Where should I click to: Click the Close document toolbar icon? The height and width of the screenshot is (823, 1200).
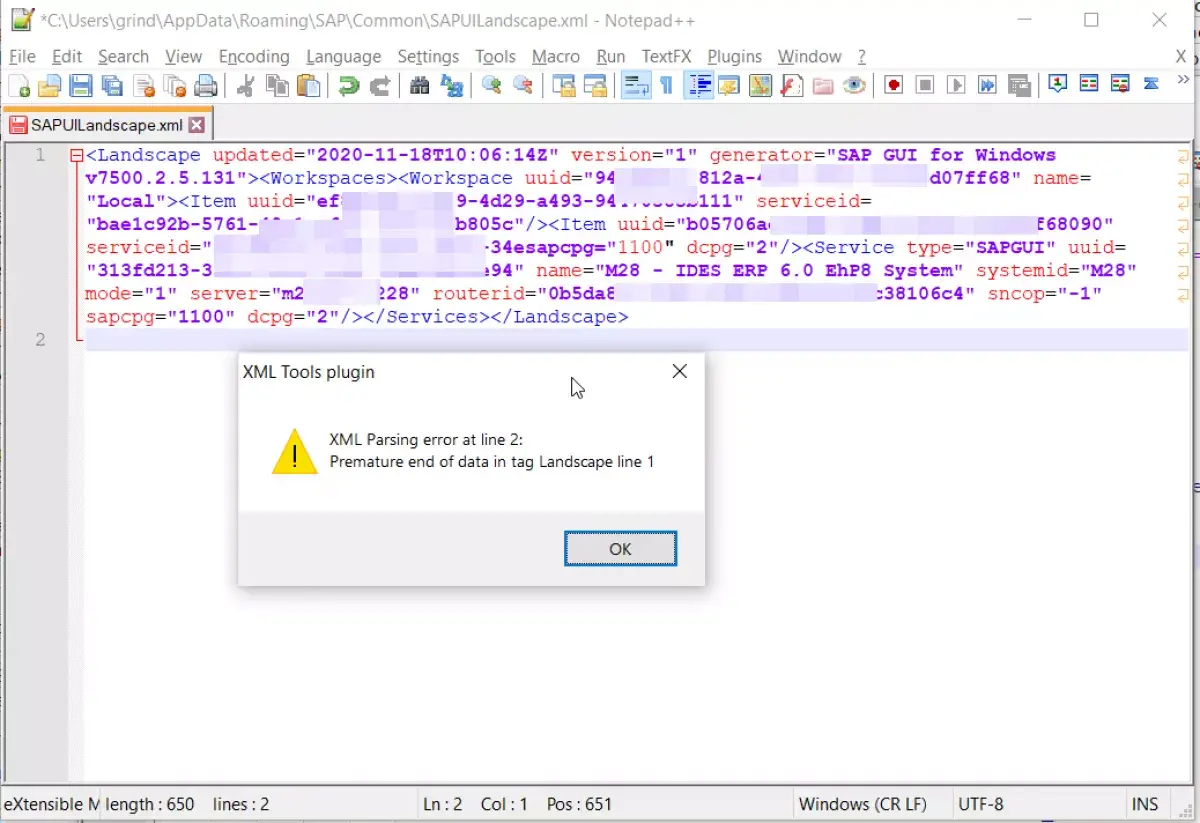pyautogui.click(x=144, y=86)
